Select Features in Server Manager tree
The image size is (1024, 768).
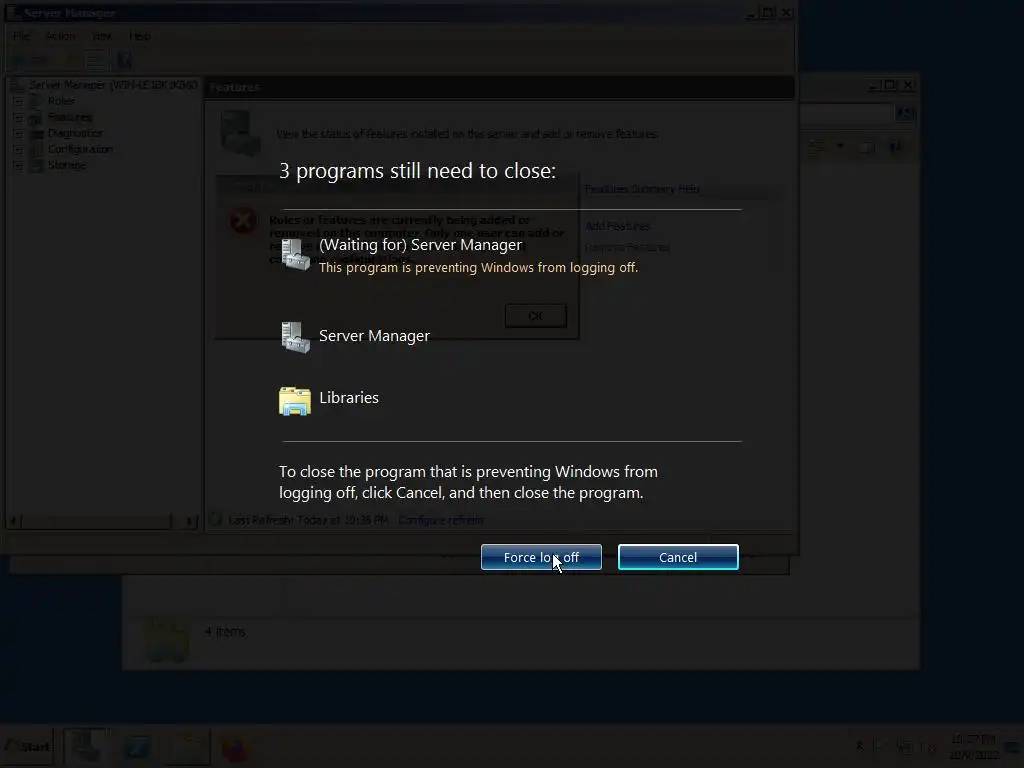[x=70, y=118]
